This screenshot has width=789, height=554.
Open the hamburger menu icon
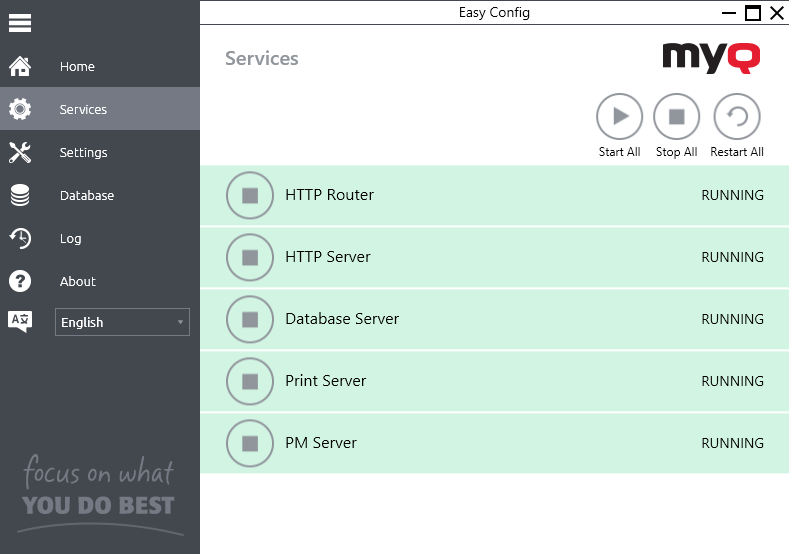(x=20, y=23)
